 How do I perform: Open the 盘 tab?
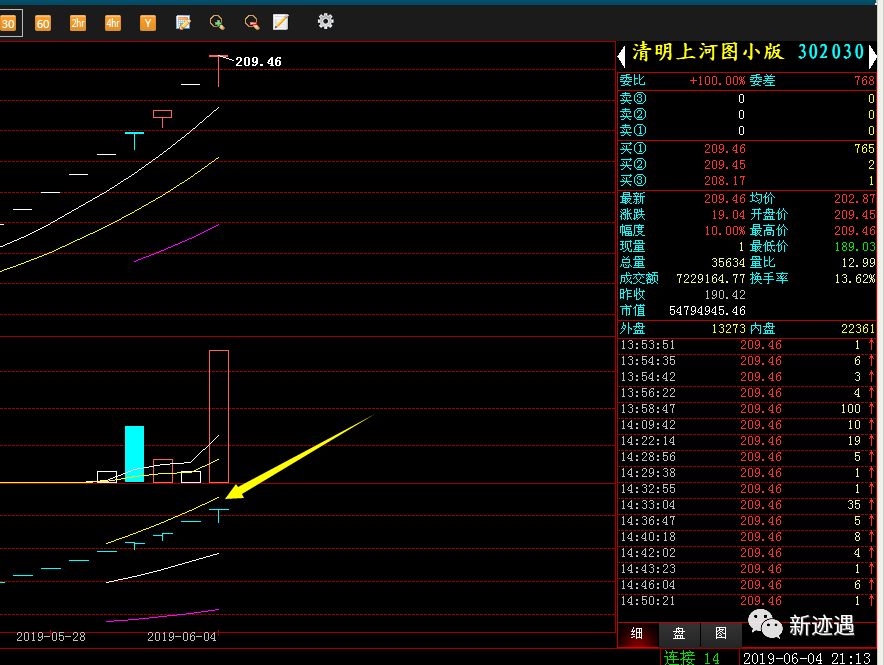[x=679, y=633]
